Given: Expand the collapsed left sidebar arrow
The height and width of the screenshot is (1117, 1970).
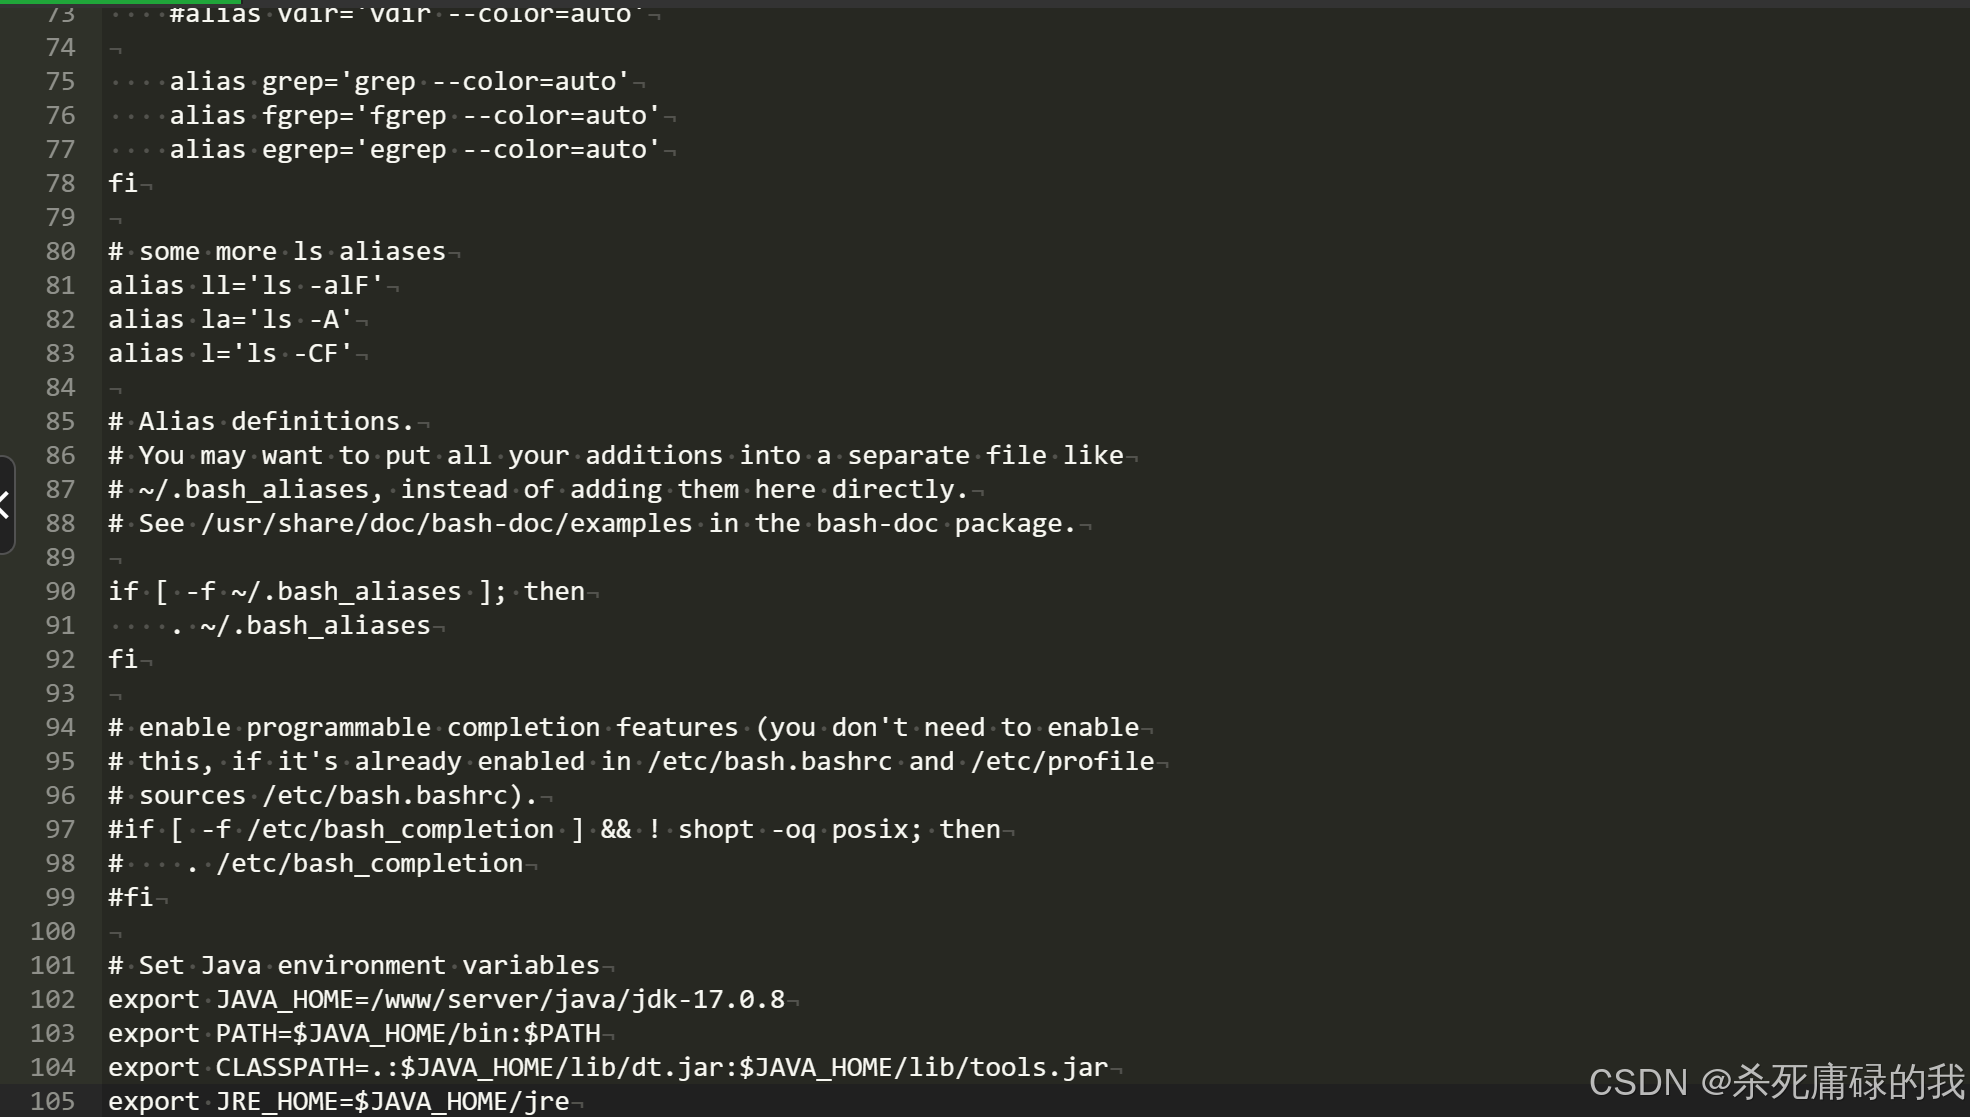Looking at the screenshot, I should (6, 505).
